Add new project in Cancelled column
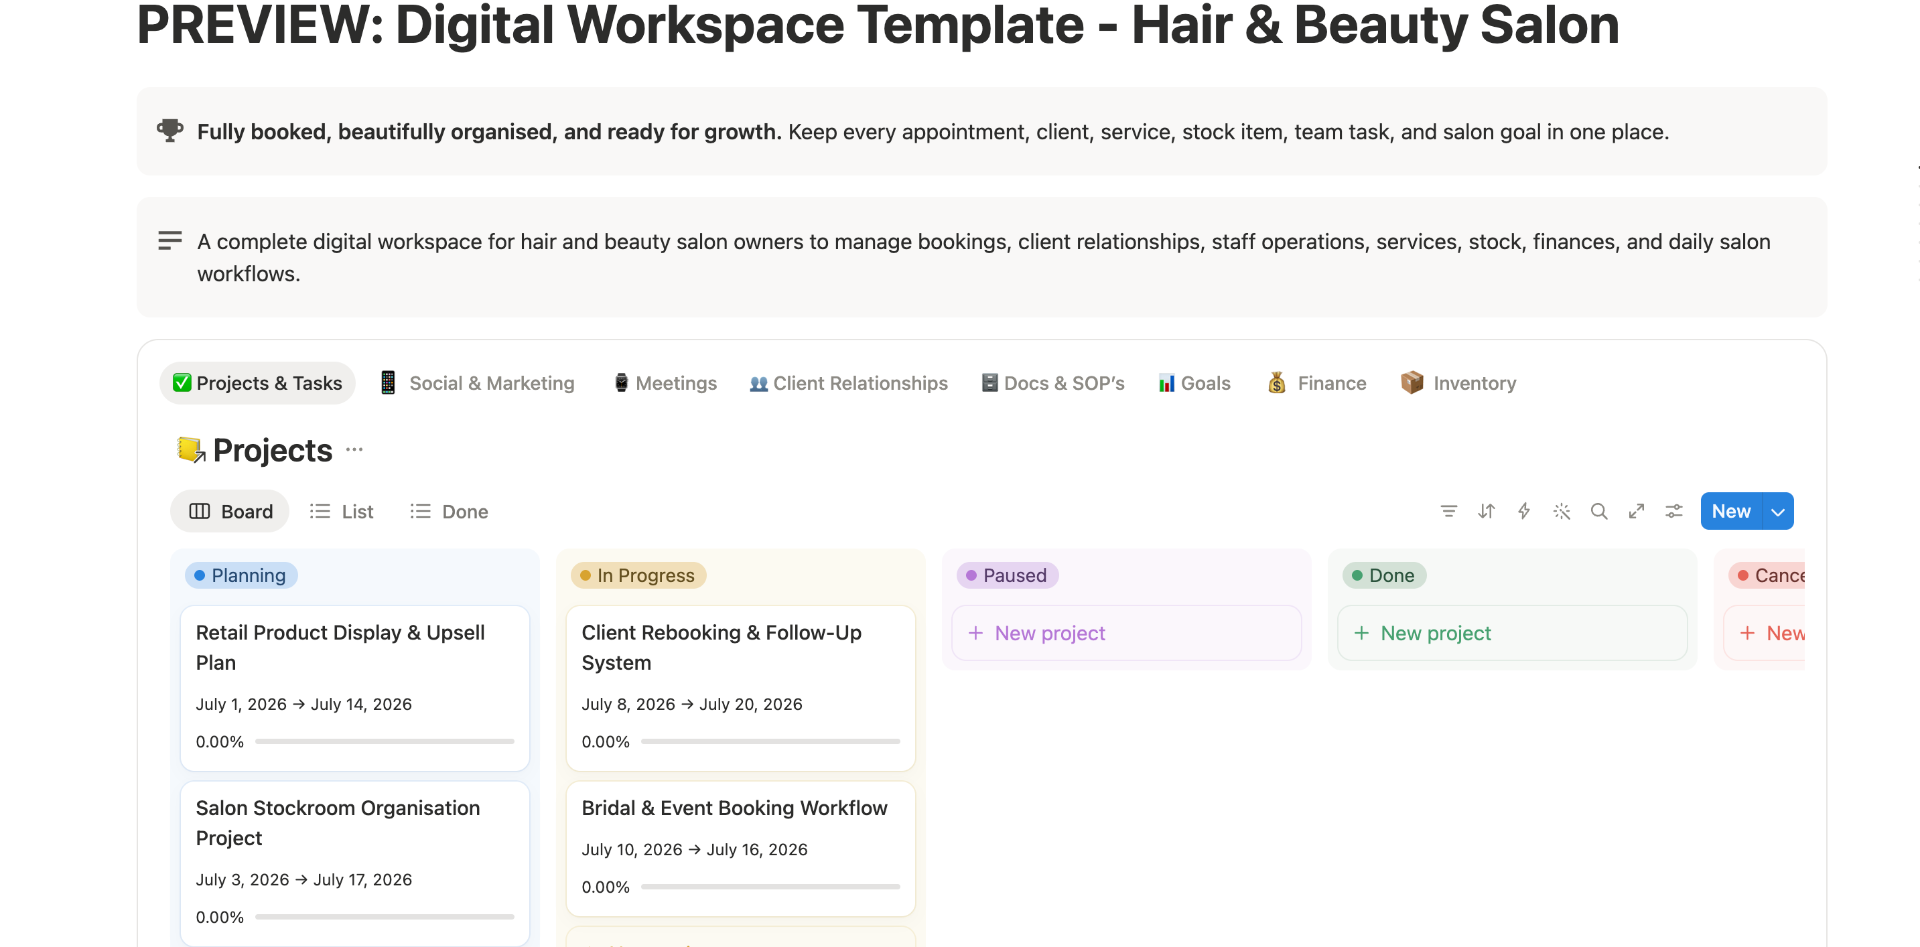The image size is (1920, 947). point(1765,633)
